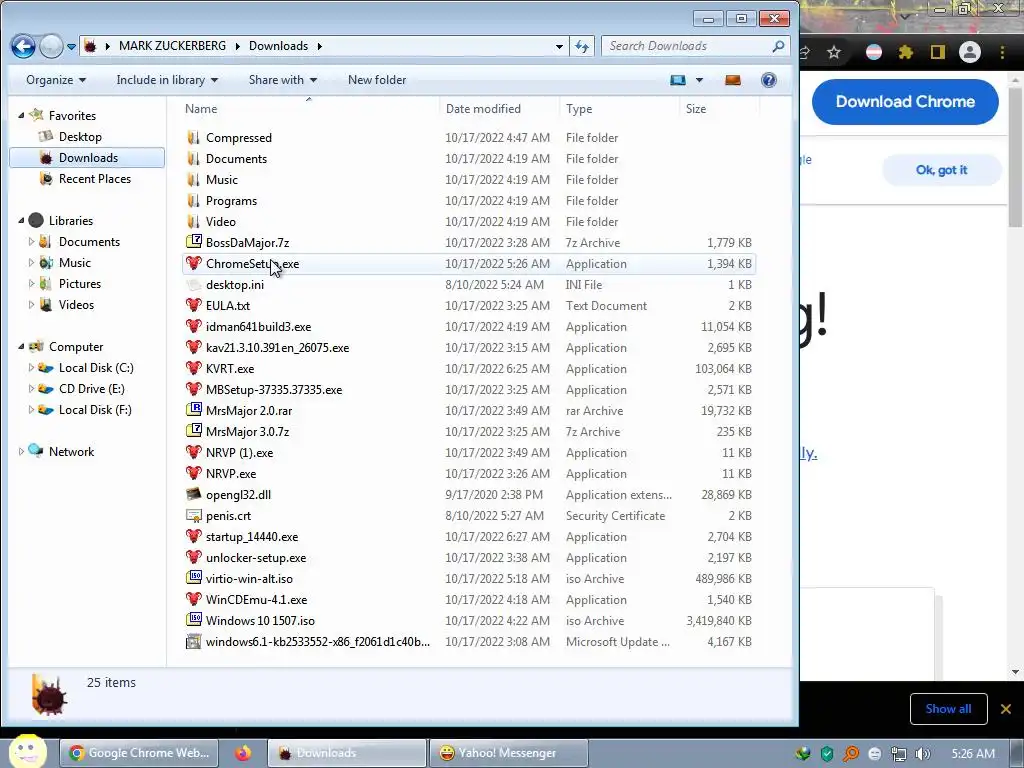Open Firefox from the taskbar

[243, 753]
